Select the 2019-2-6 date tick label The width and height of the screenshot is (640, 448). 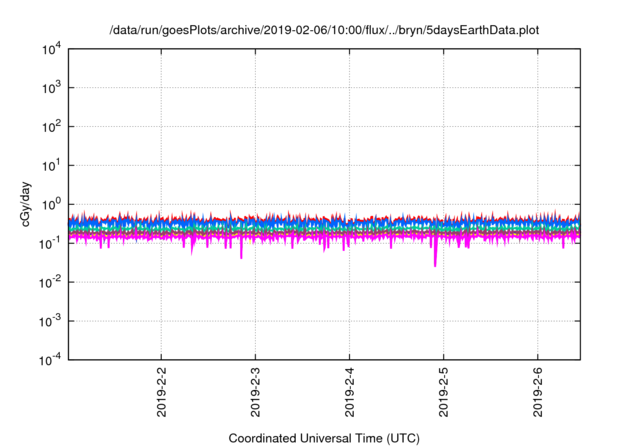(x=538, y=392)
